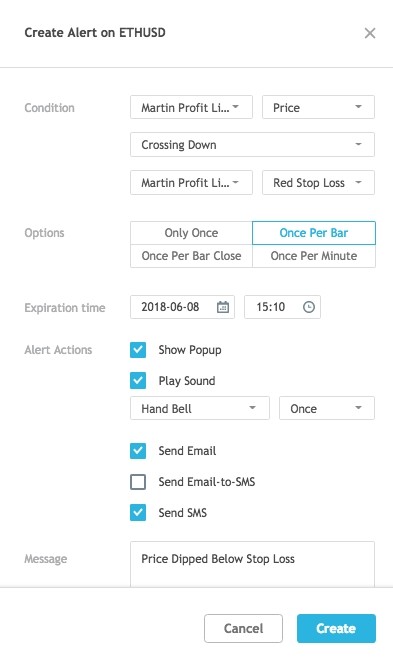The height and width of the screenshot is (665, 393).
Task: Select the Only Once option
Action: pyautogui.click(x=191, y=233)
